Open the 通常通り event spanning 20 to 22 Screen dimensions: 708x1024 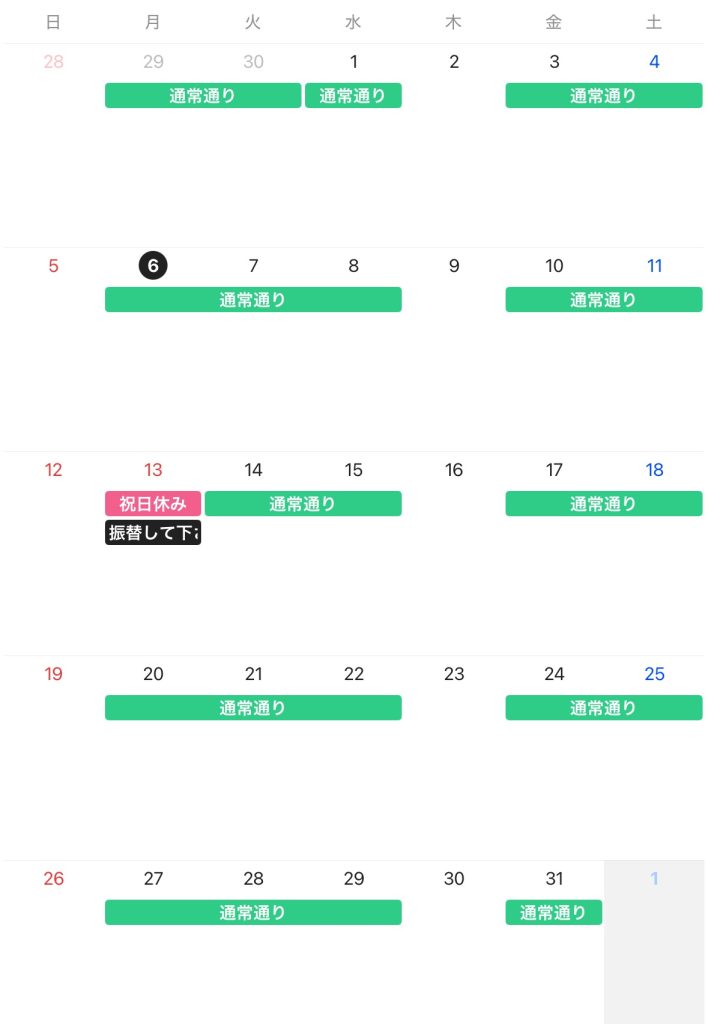coord(253,708)
